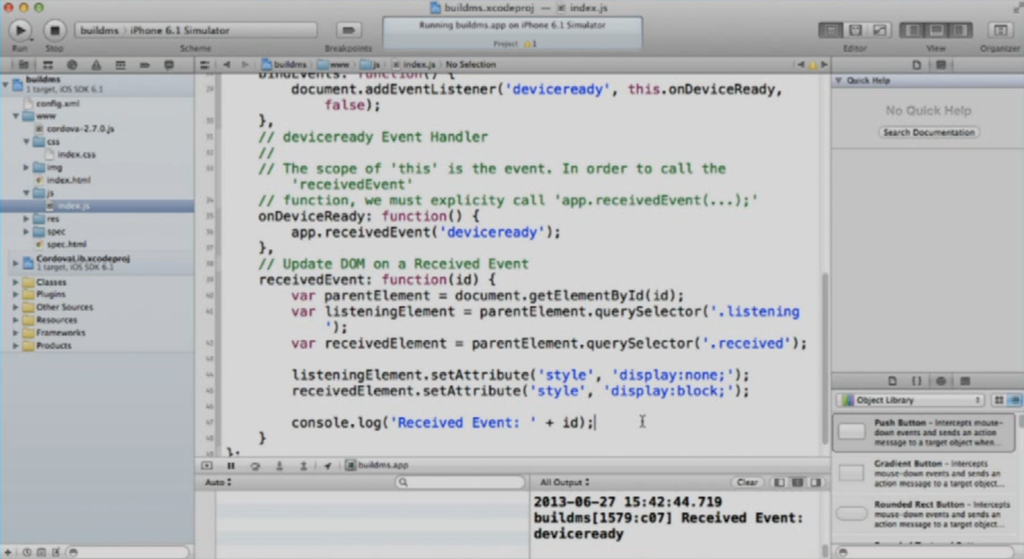1024x559 pixels.
Task: Click the Step Out debug icon
Action: pyautogui.click(x=303, y=466)
